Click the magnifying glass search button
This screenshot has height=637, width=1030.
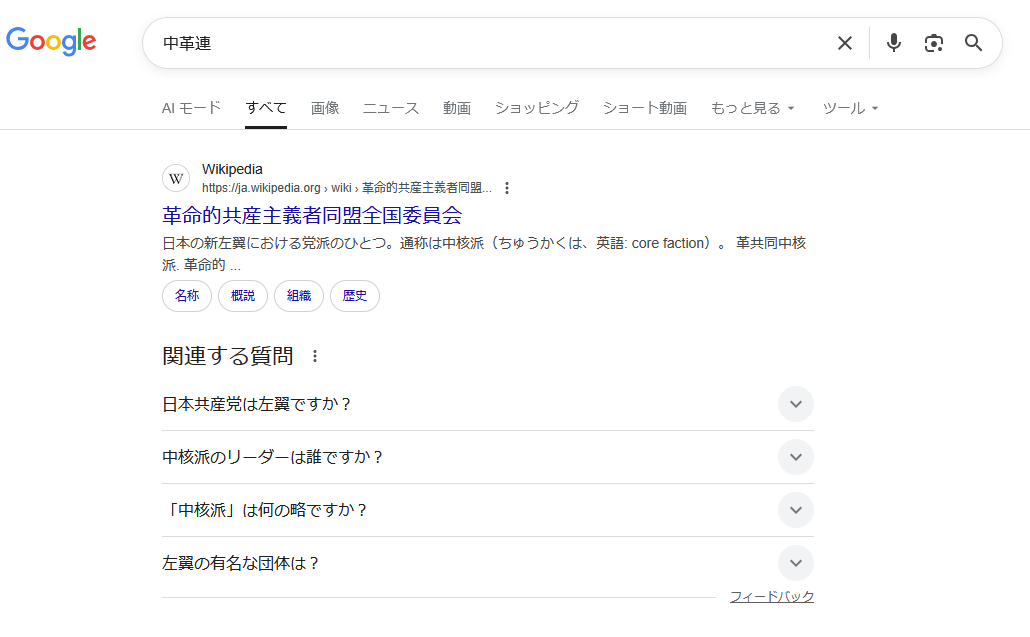point(974,43)
